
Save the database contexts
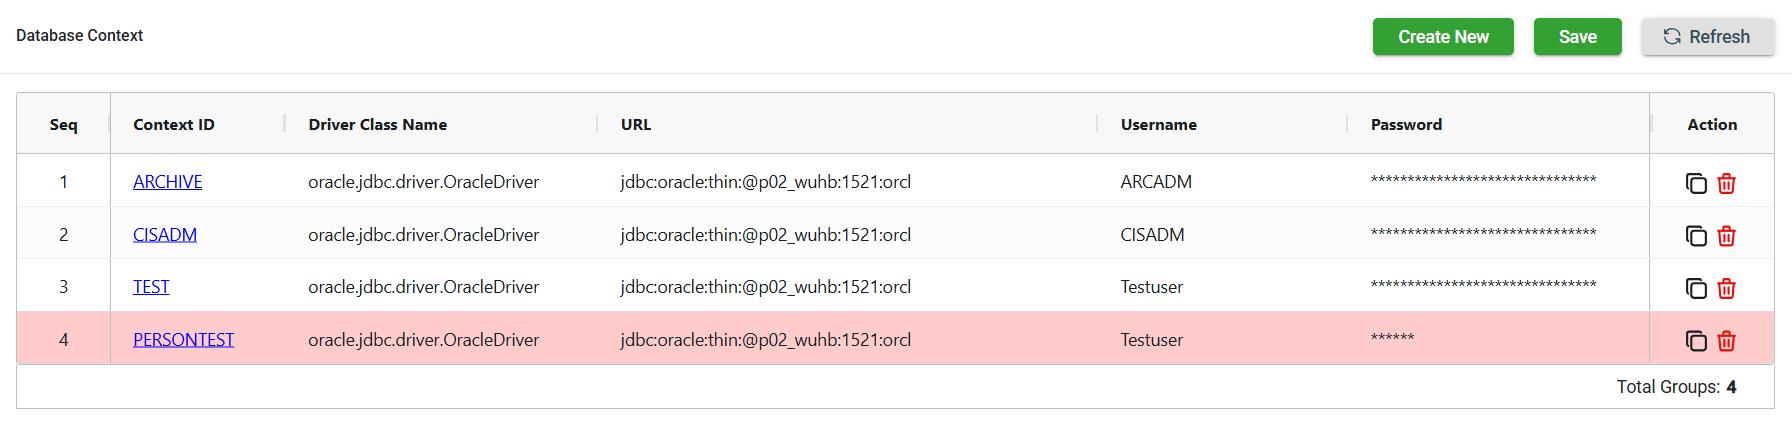click(1577, 37)
